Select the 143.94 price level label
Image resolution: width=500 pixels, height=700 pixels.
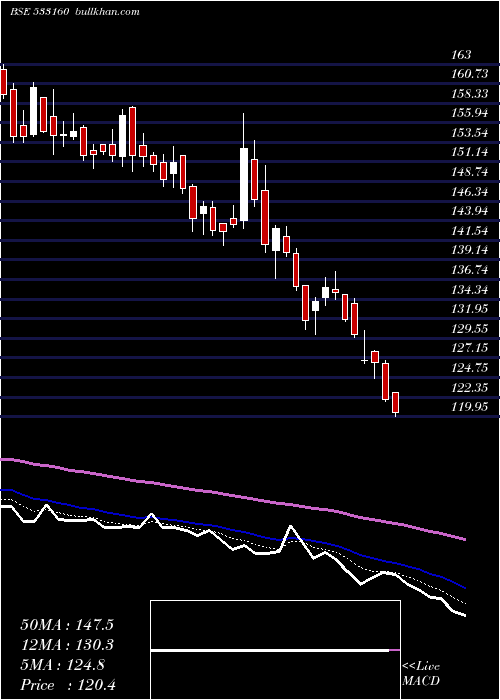click(x=471, y=211)
